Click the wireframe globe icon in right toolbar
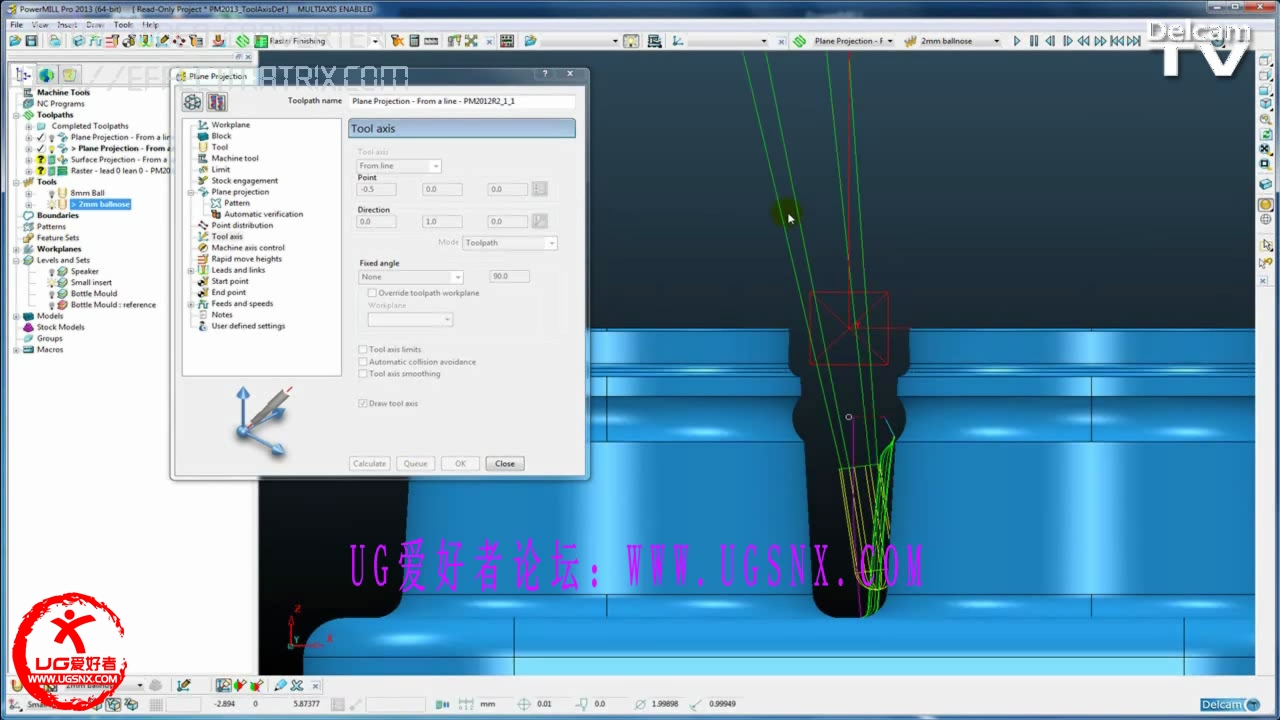Viewport: 1280px width, 720px height. (x=1265, y=219)
